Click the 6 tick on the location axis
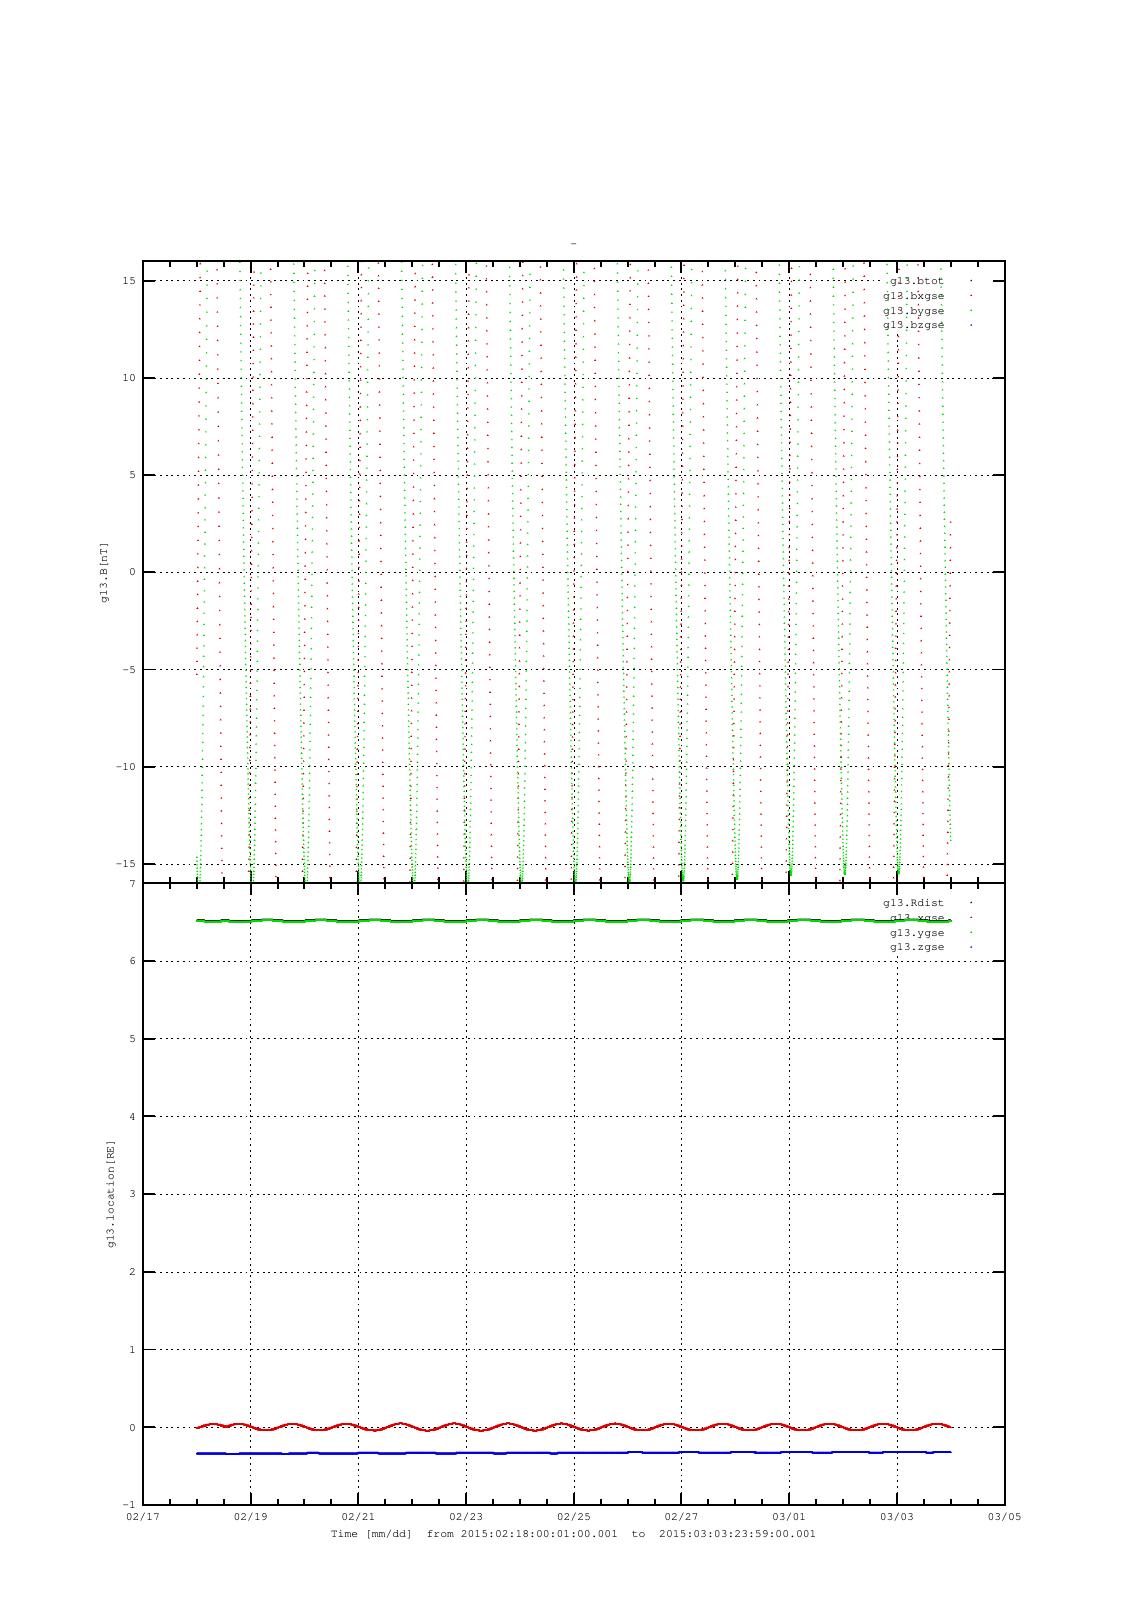The image size is (1131, 1600). click(132, 961)
